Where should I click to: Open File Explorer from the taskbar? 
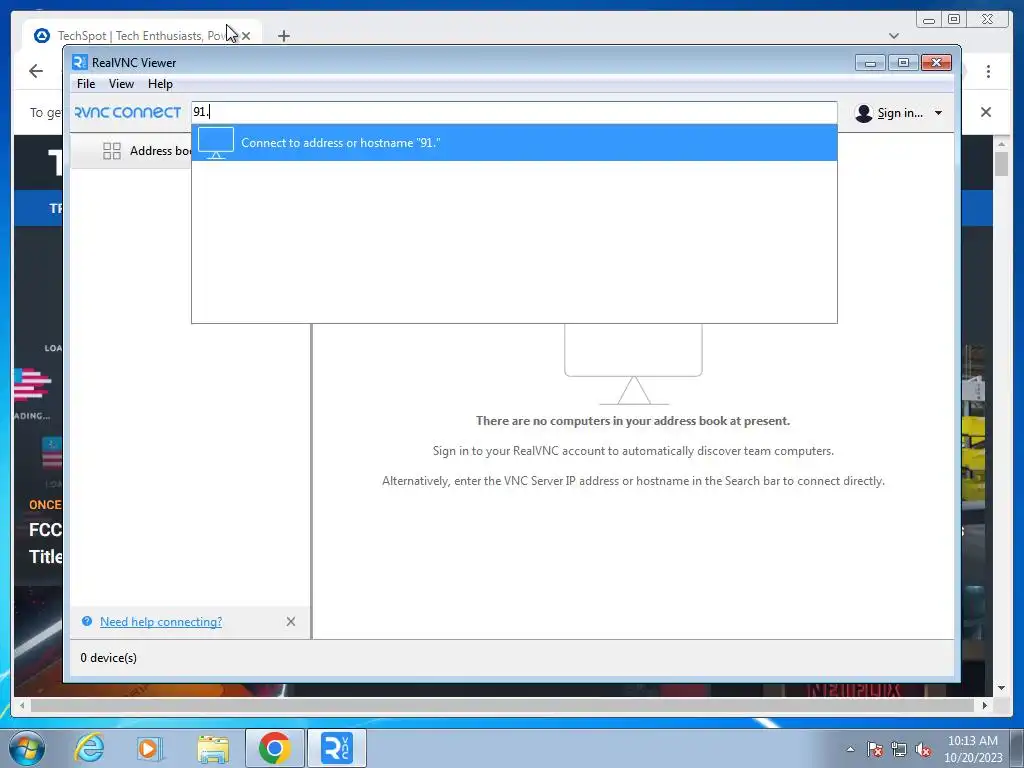pyautogui.click(x=213, y=748)
